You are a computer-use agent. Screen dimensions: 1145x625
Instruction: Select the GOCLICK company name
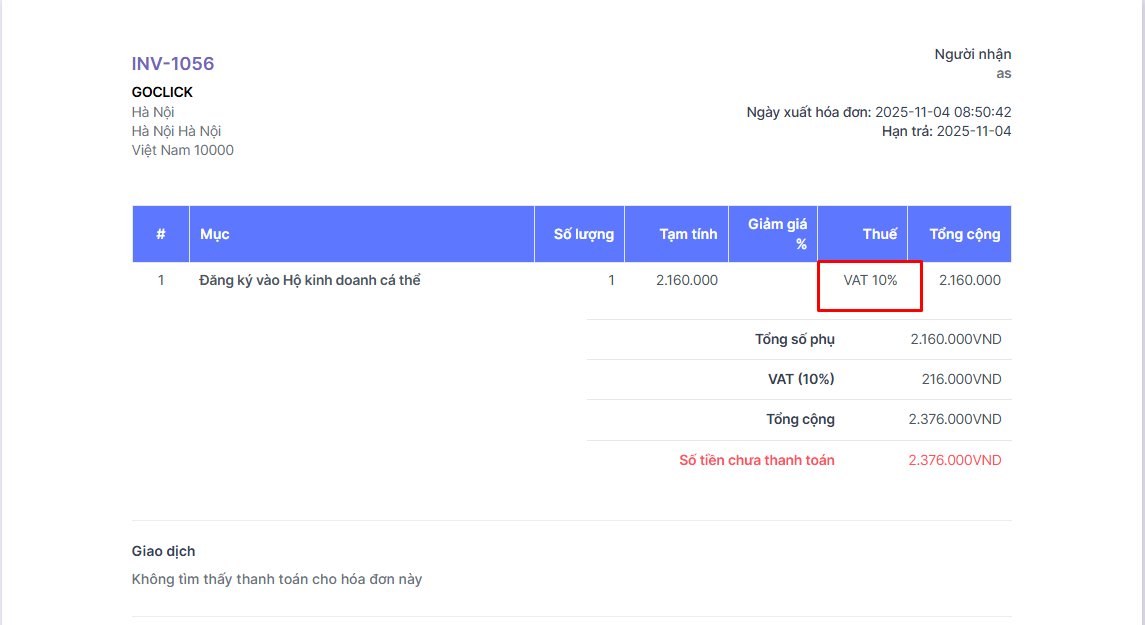coord(162,92)
